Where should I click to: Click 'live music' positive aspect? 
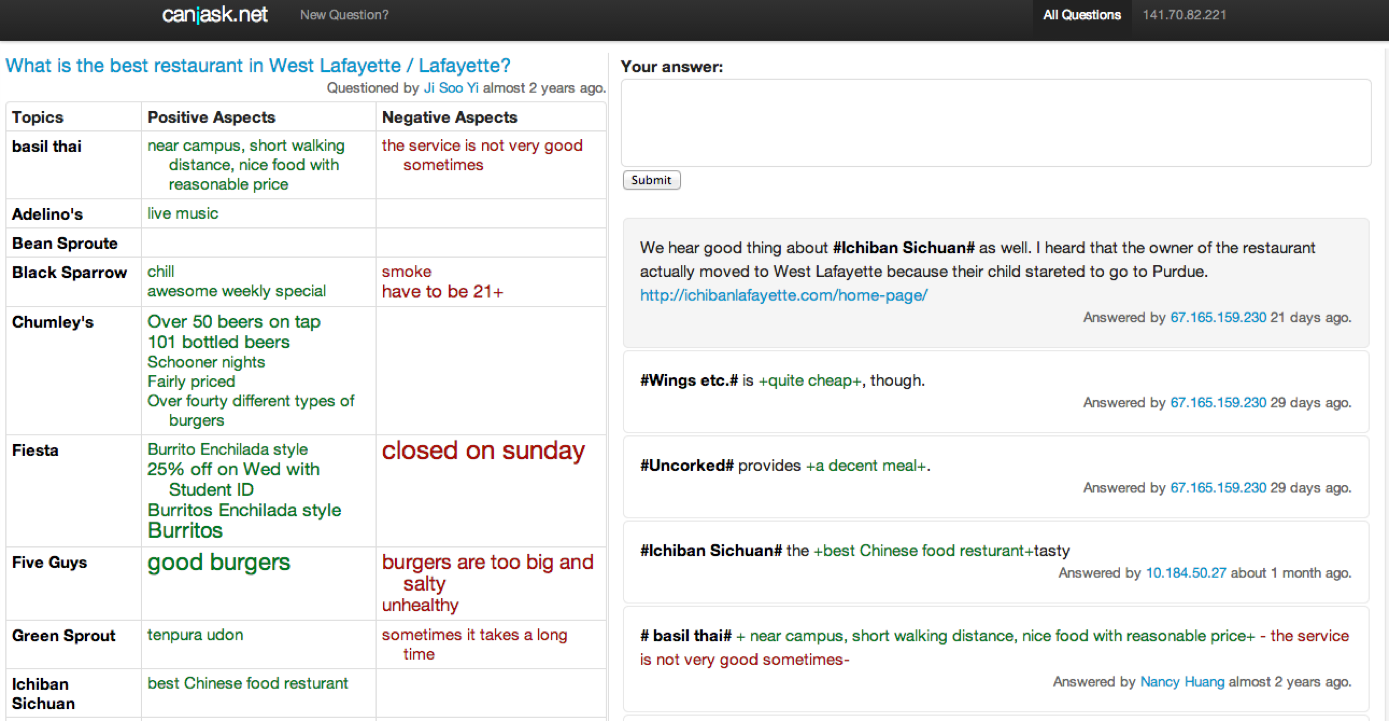point(182,213)
